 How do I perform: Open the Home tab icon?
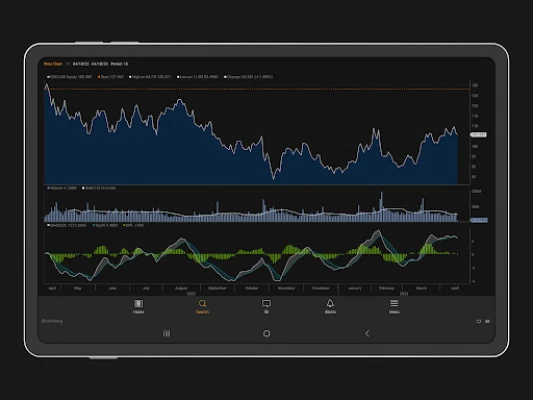point(138,303)
